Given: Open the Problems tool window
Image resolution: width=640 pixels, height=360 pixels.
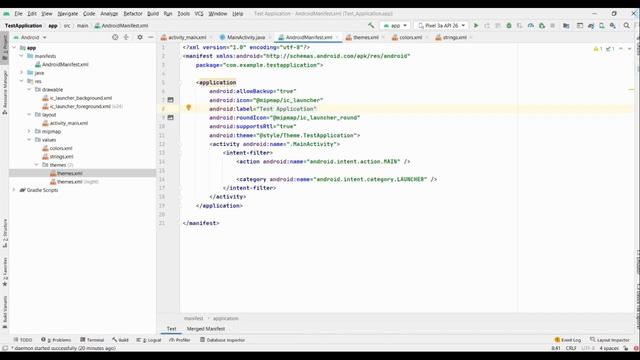Looking at the screenshot, I should point(56,340).
